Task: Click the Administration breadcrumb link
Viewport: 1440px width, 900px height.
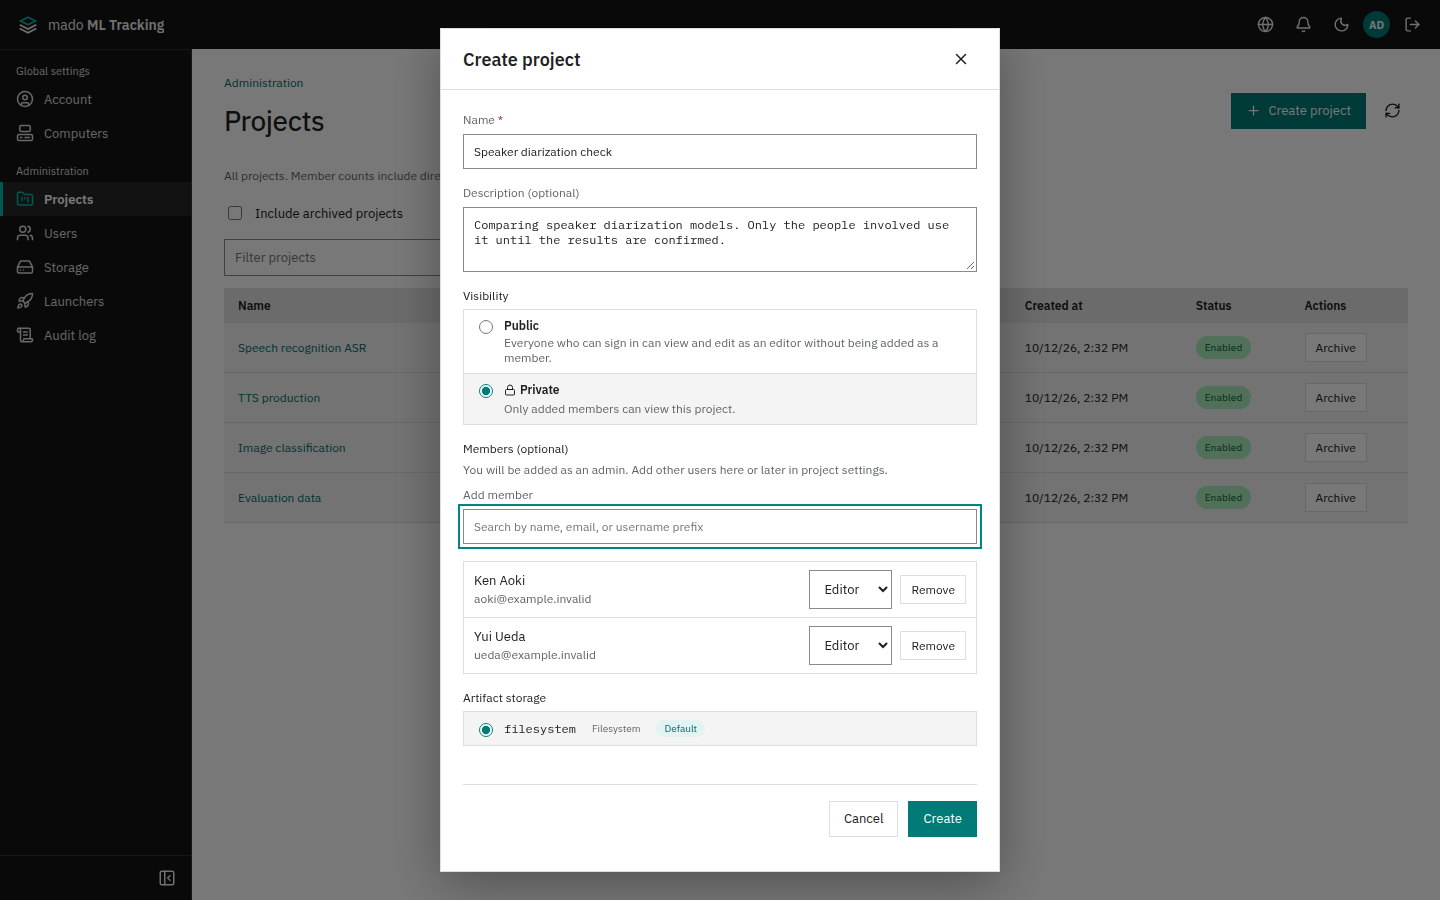Action: tap(264, 83)
